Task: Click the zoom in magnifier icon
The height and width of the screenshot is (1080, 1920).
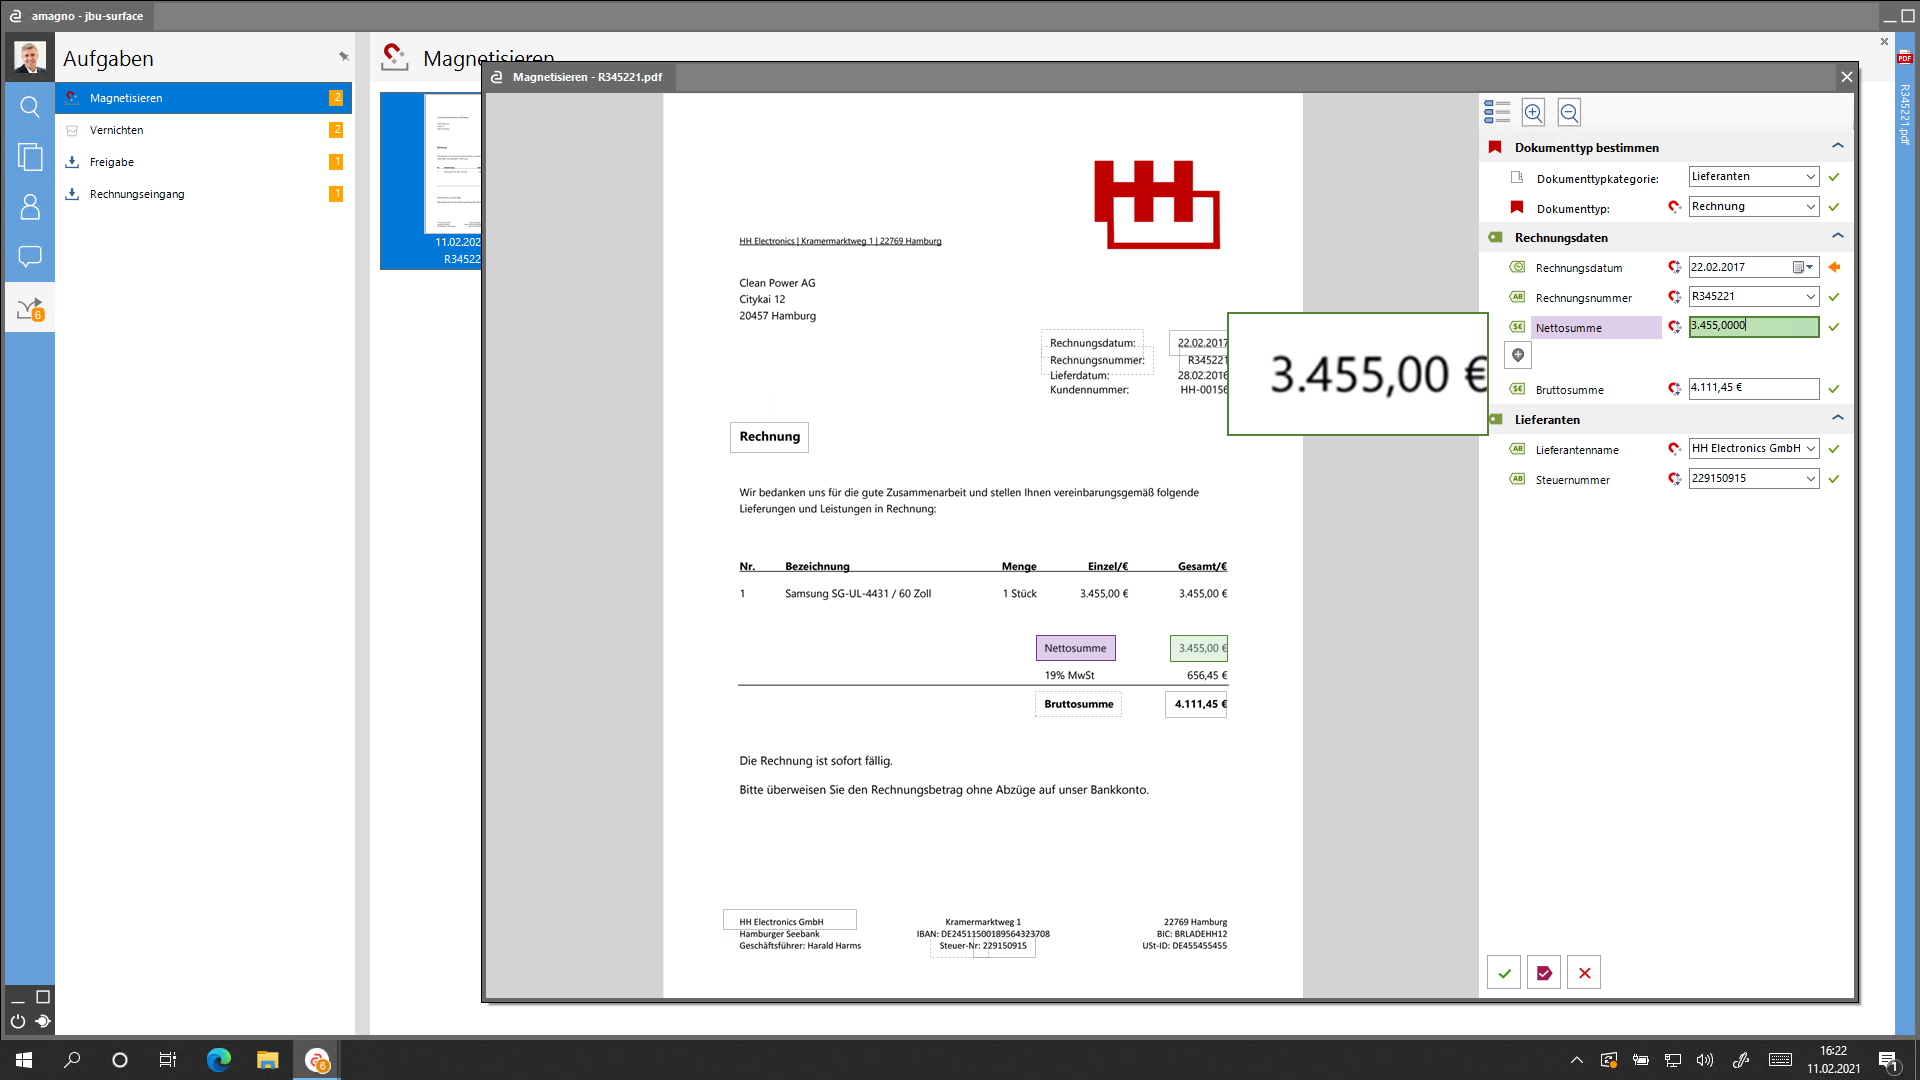Action: [x=1533, y=113]
